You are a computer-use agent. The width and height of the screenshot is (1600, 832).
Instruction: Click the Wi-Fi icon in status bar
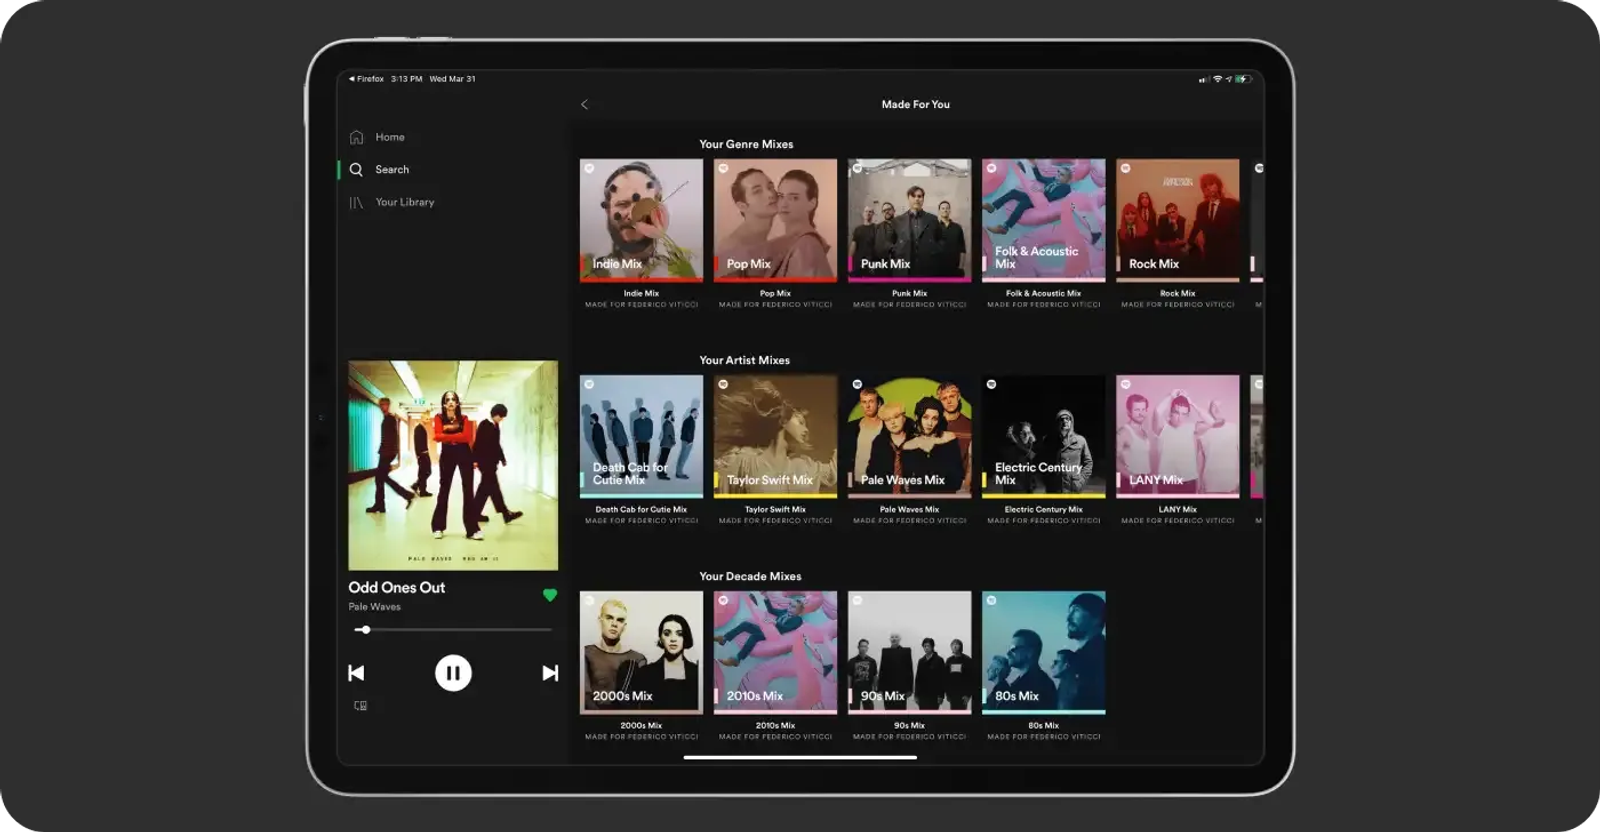coord(1217,79)
